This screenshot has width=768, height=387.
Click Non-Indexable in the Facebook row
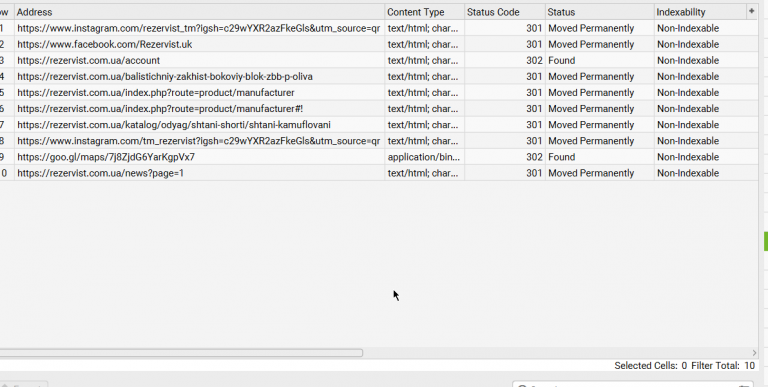click(x=706, y=45)
